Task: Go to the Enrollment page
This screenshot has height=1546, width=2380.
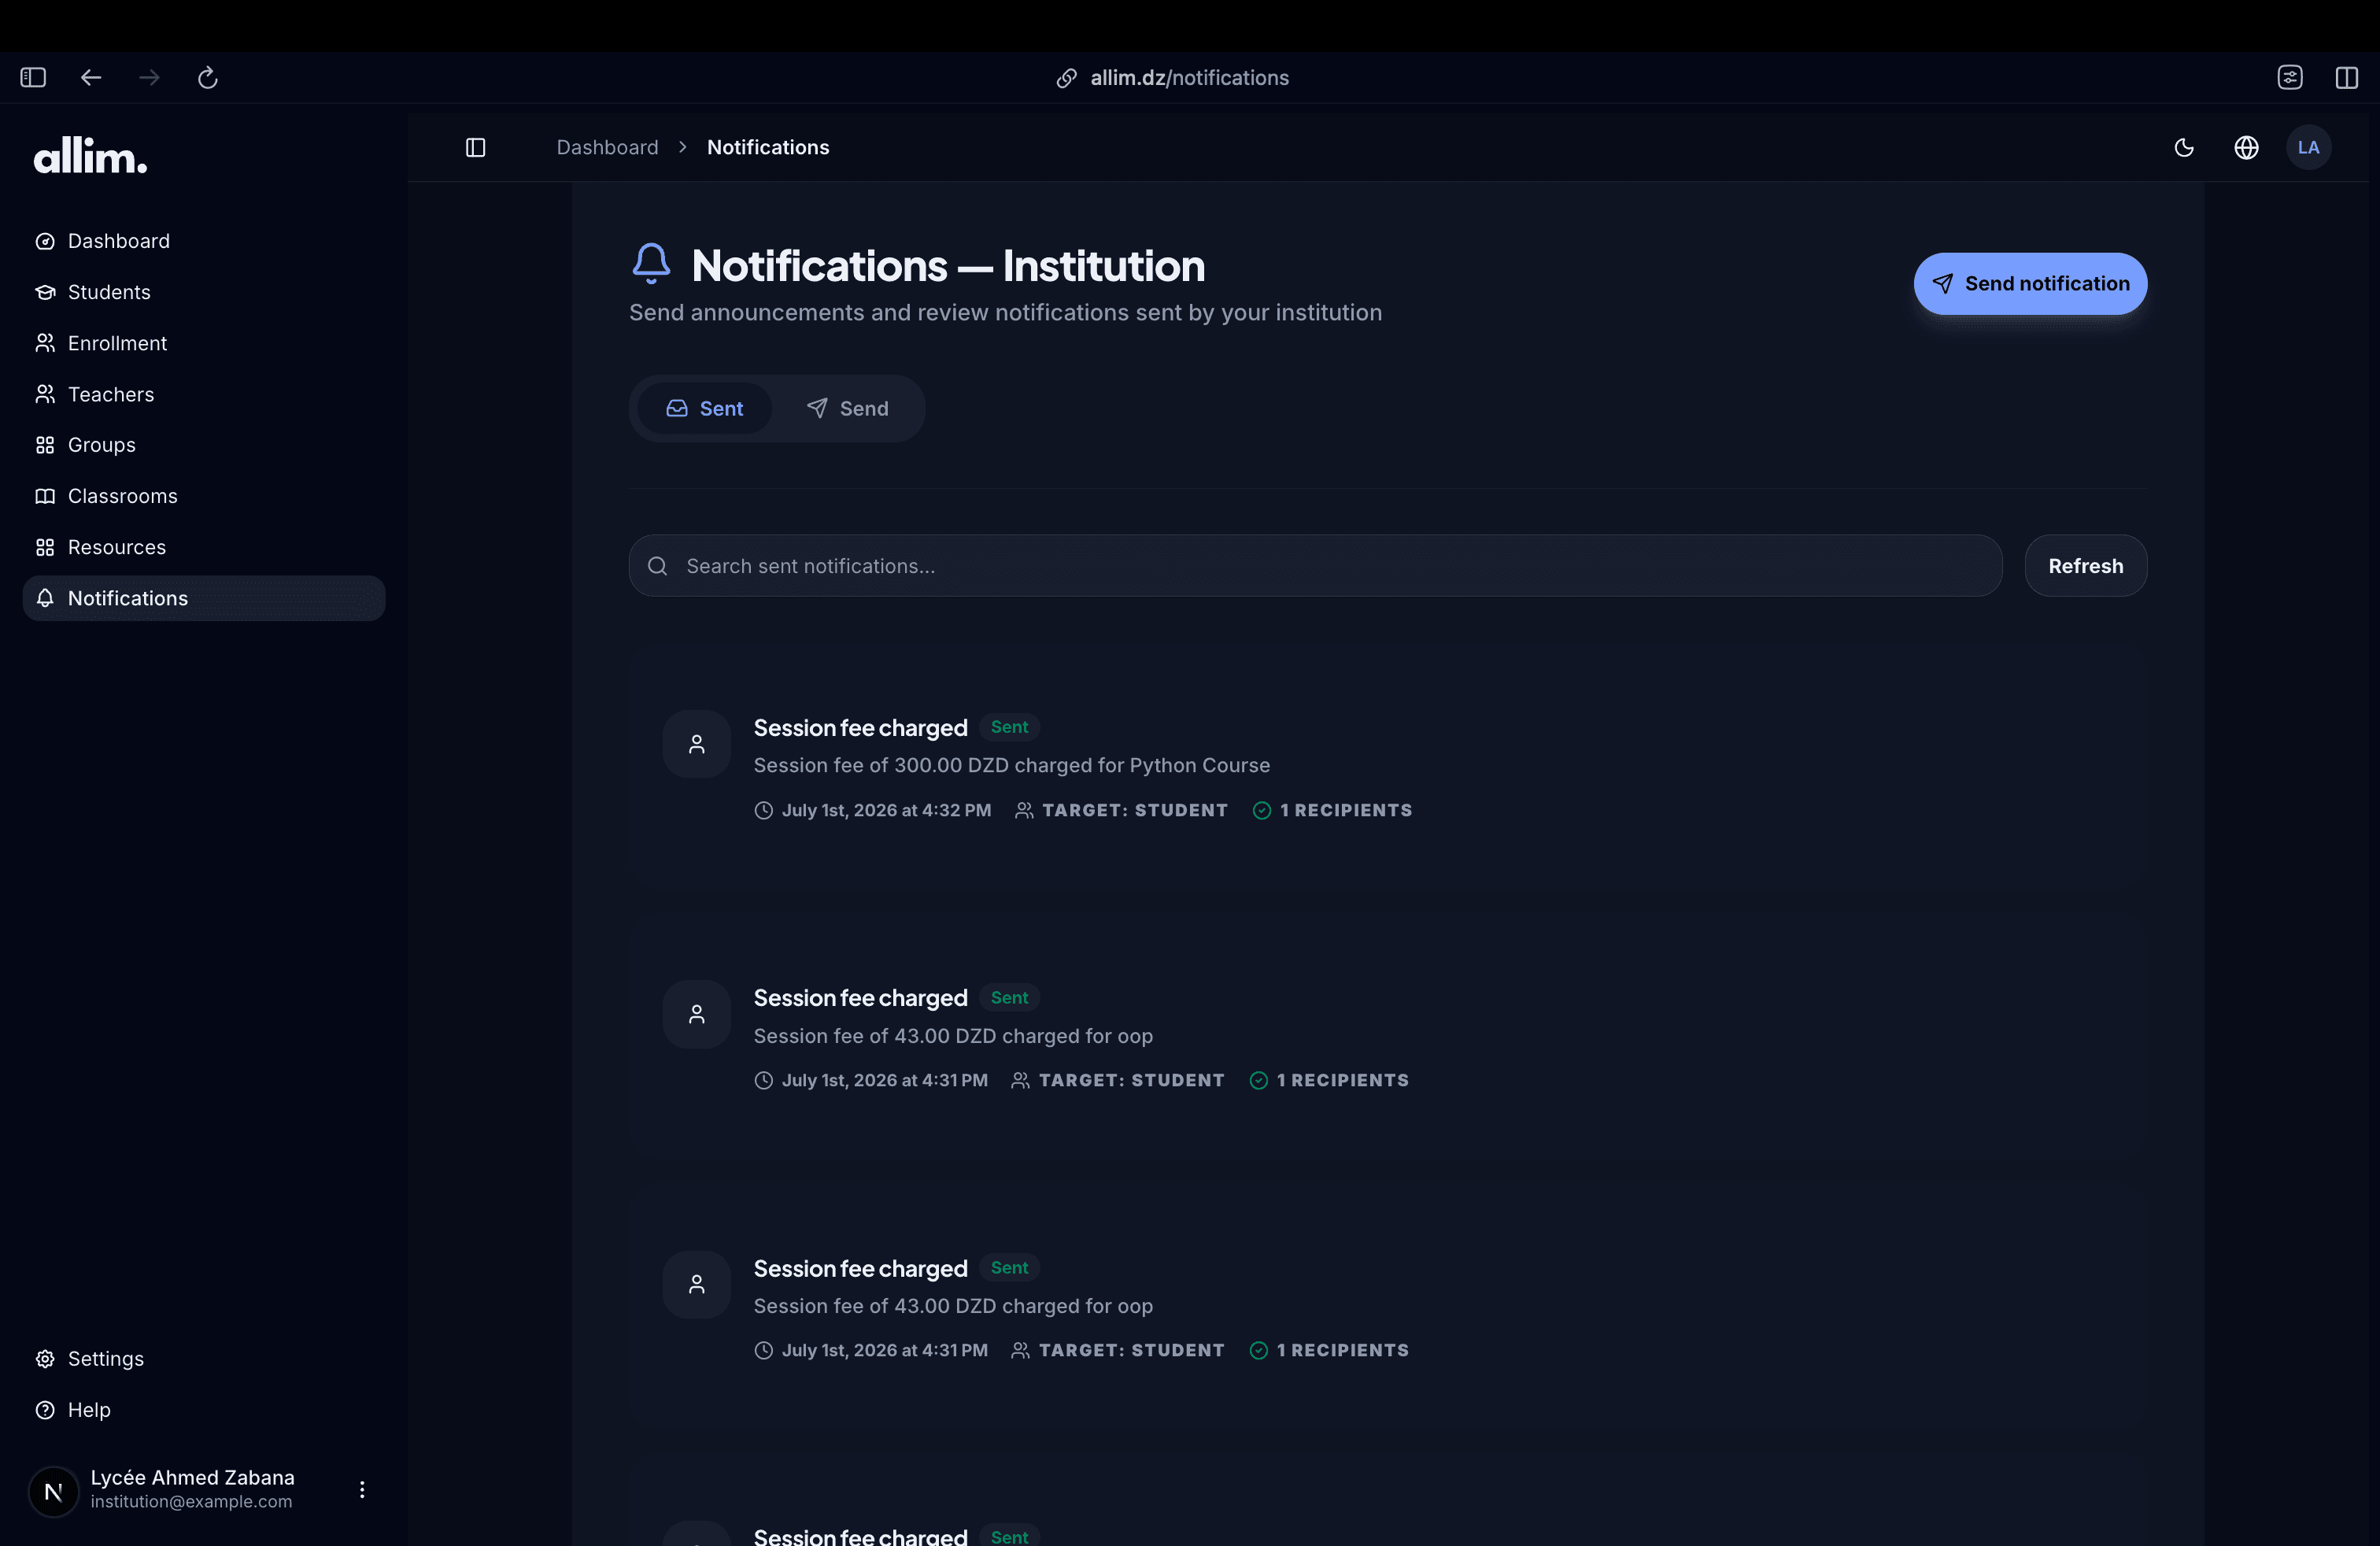Action: click(x=203, y=343)
